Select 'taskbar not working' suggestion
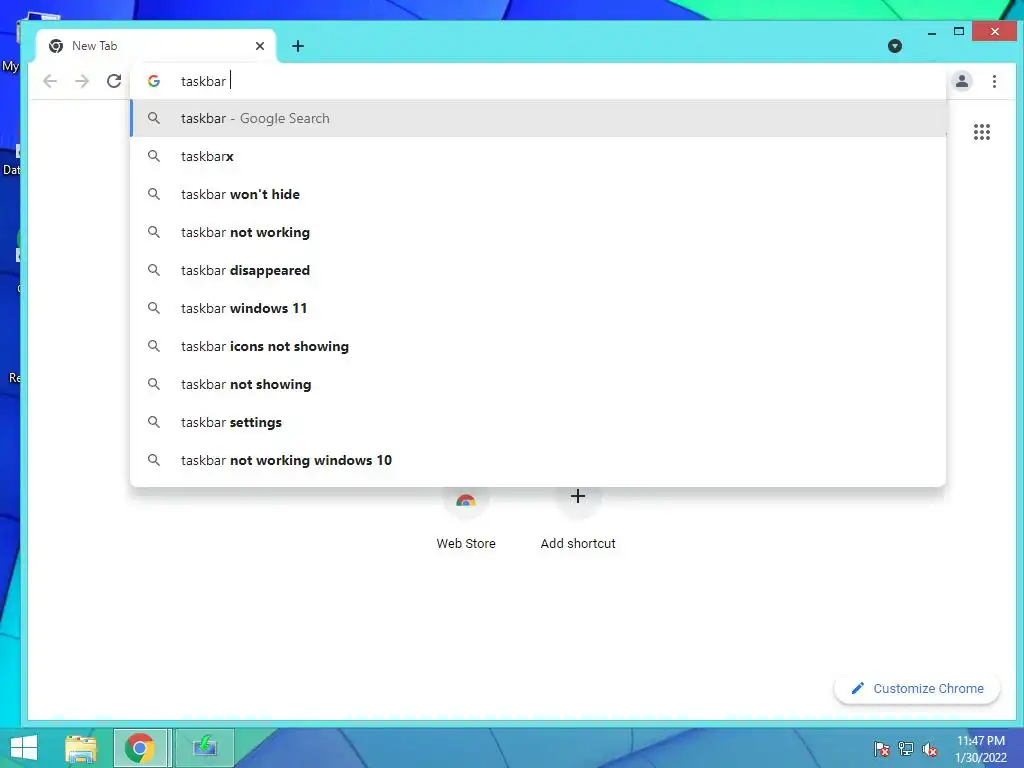 pos(538,232)
